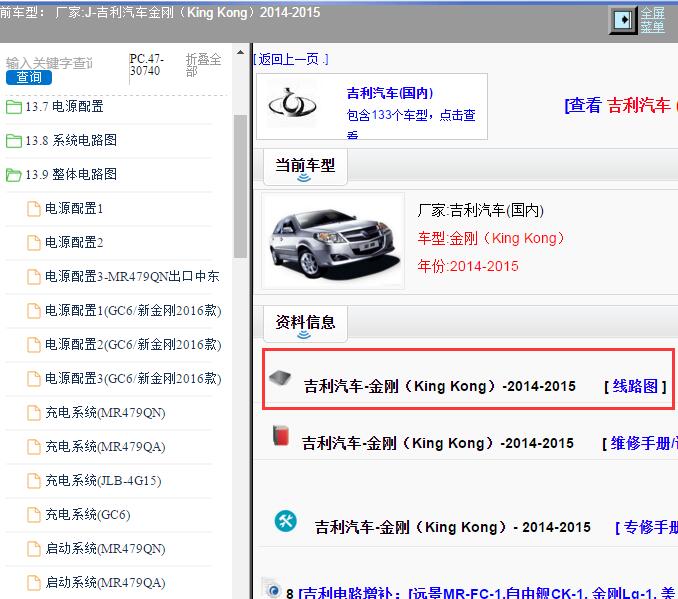Click 车型:金刚(King Kong) text
Image resolution: width=678 pixels, height=599 pixels.
(x=491, y=238)
